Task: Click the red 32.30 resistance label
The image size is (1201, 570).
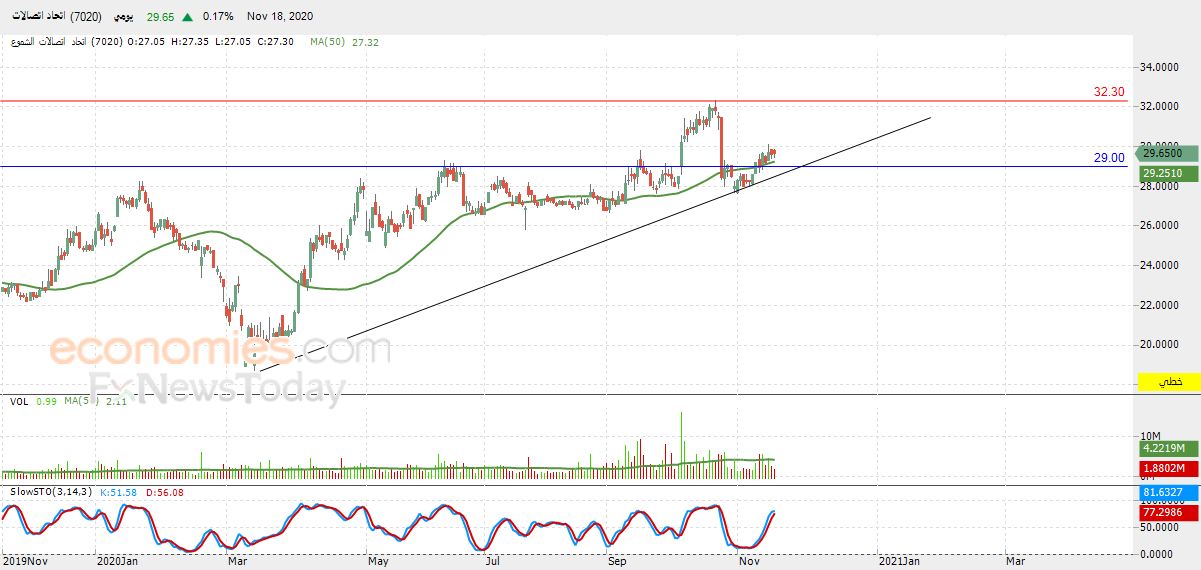Action: pos(1109,92)
